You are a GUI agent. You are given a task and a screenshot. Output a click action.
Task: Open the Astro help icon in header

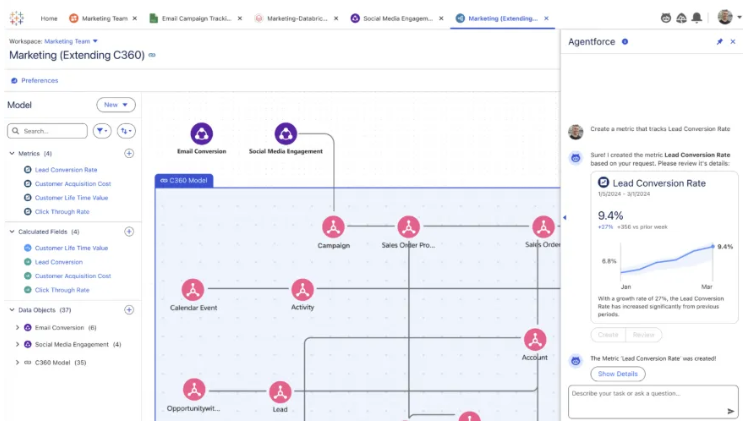666,18
